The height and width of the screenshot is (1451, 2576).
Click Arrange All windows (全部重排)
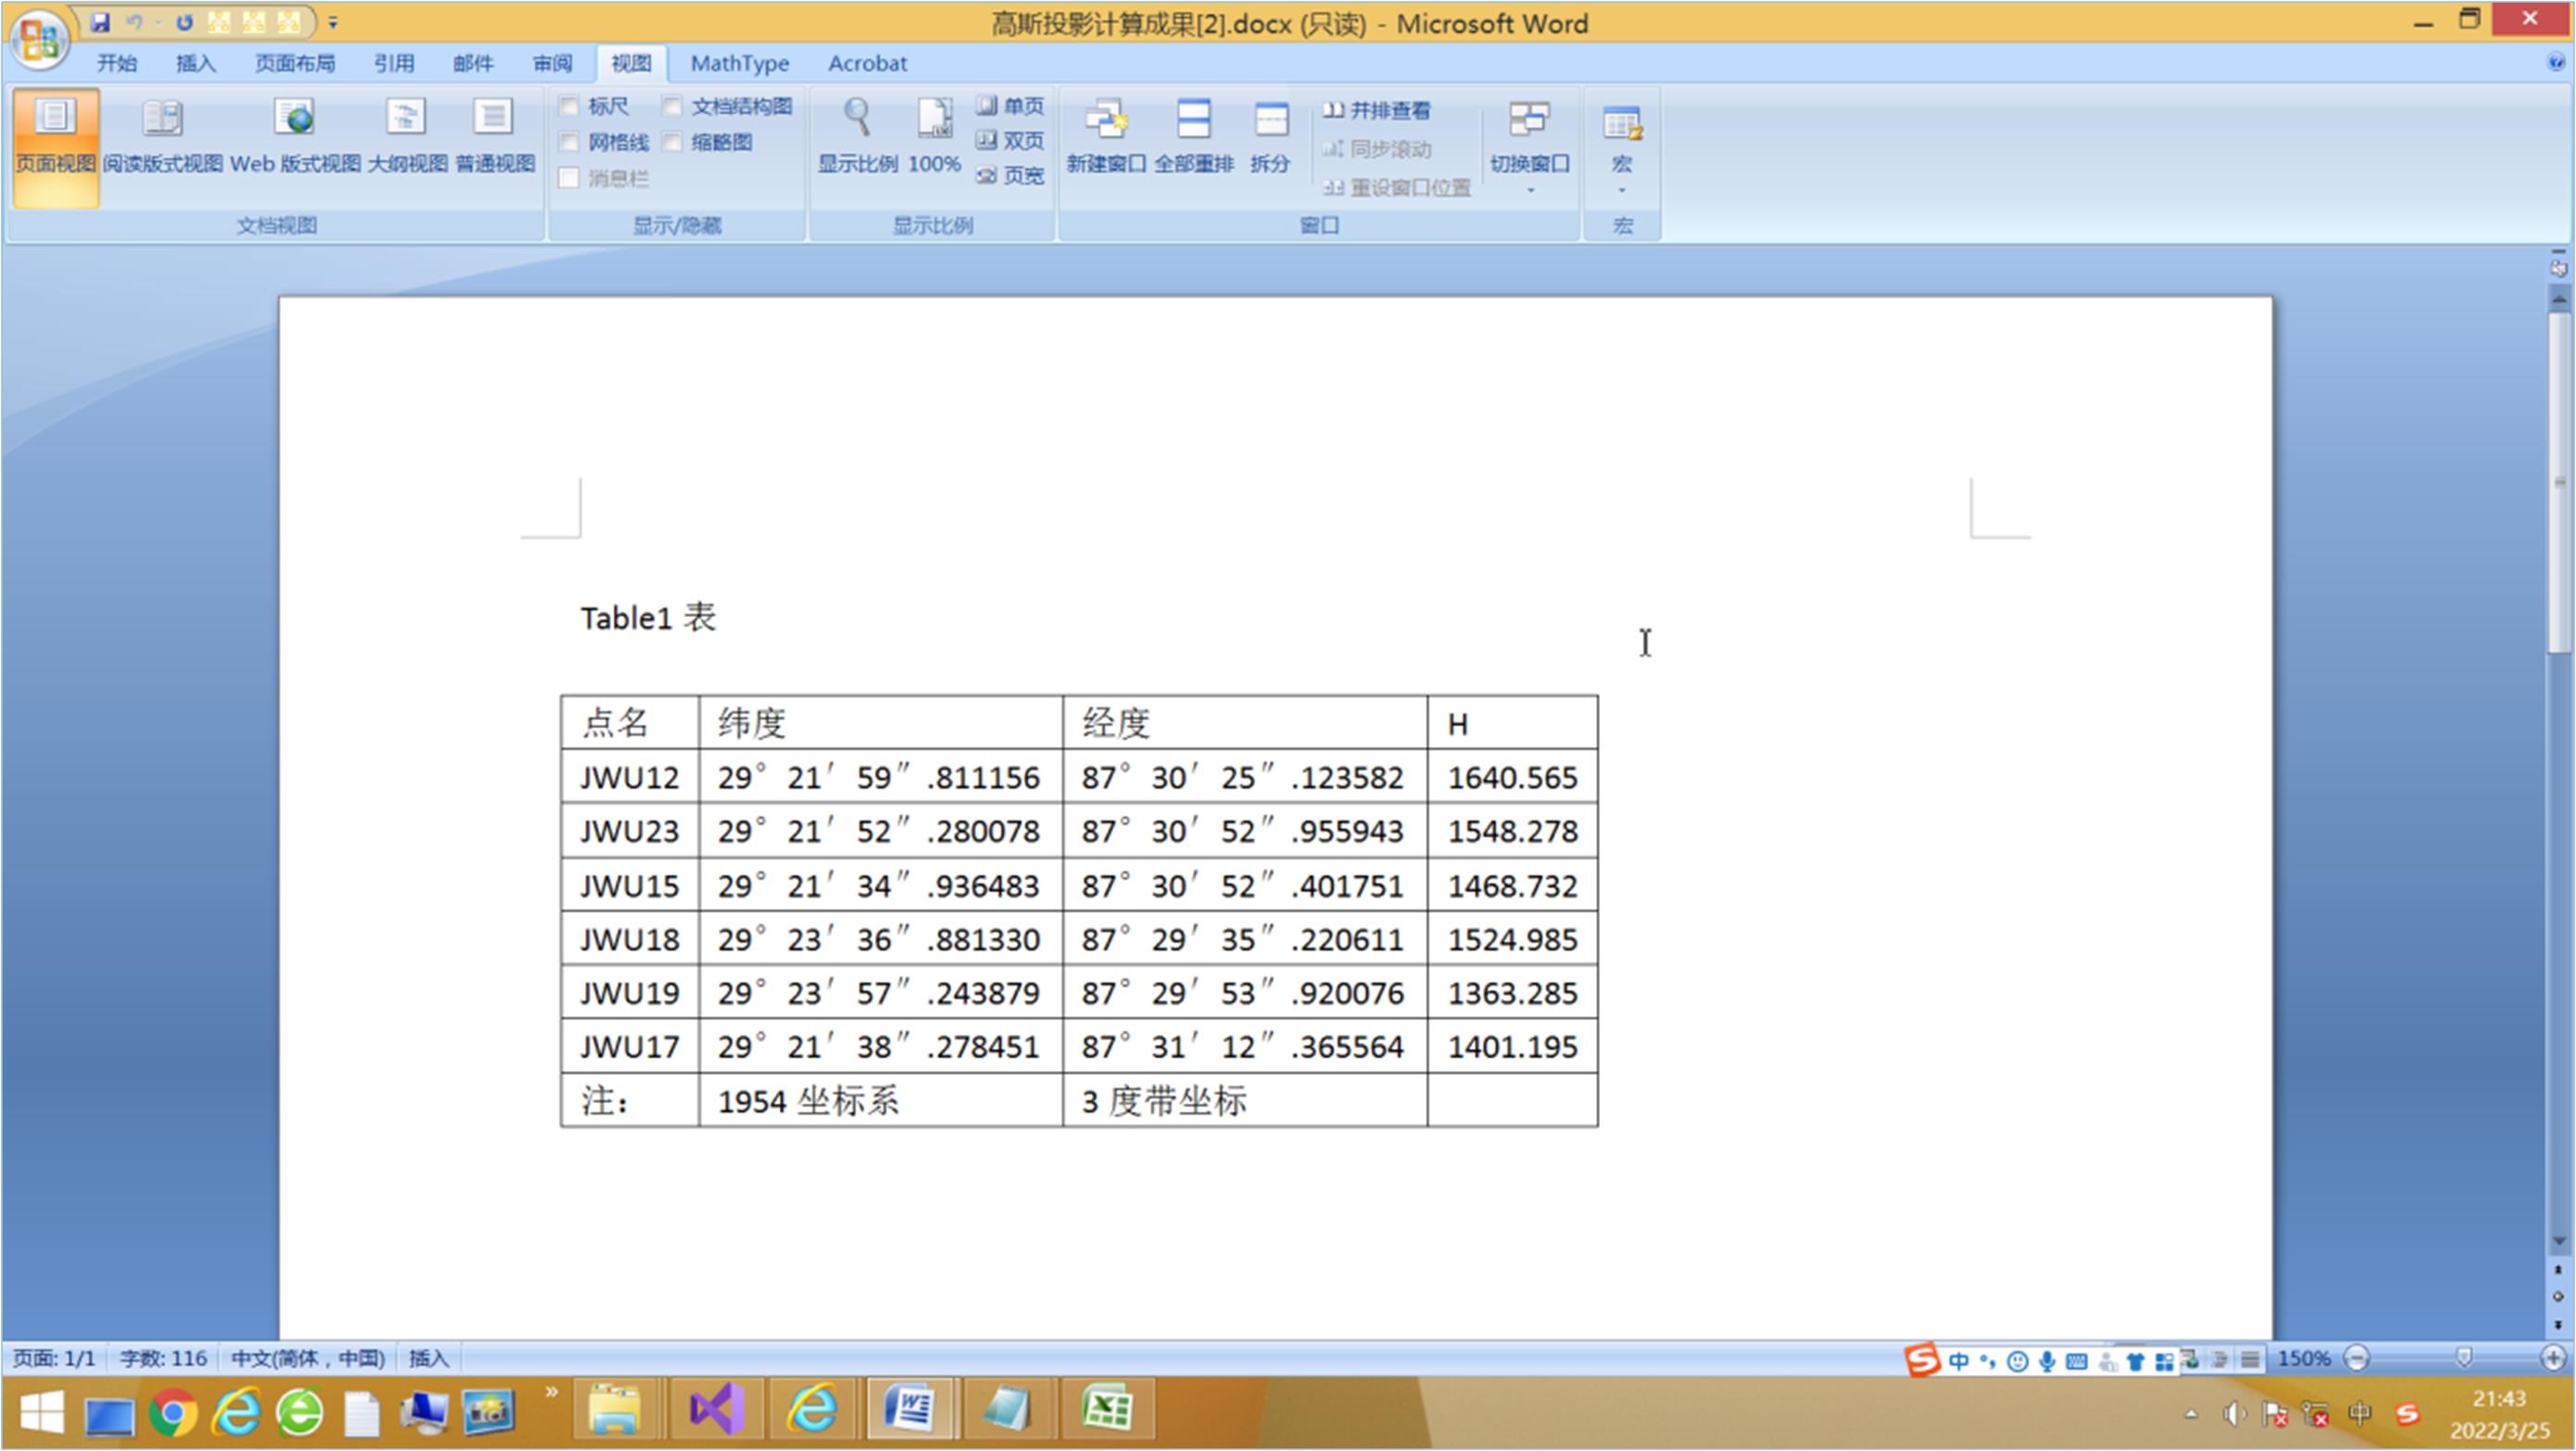1193,120
